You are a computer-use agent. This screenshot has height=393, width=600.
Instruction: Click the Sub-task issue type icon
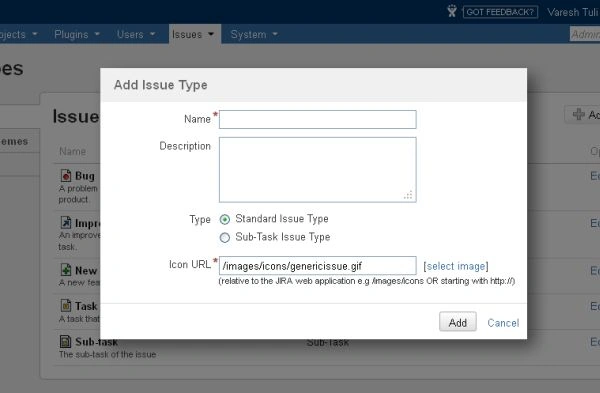pos(66,341)
